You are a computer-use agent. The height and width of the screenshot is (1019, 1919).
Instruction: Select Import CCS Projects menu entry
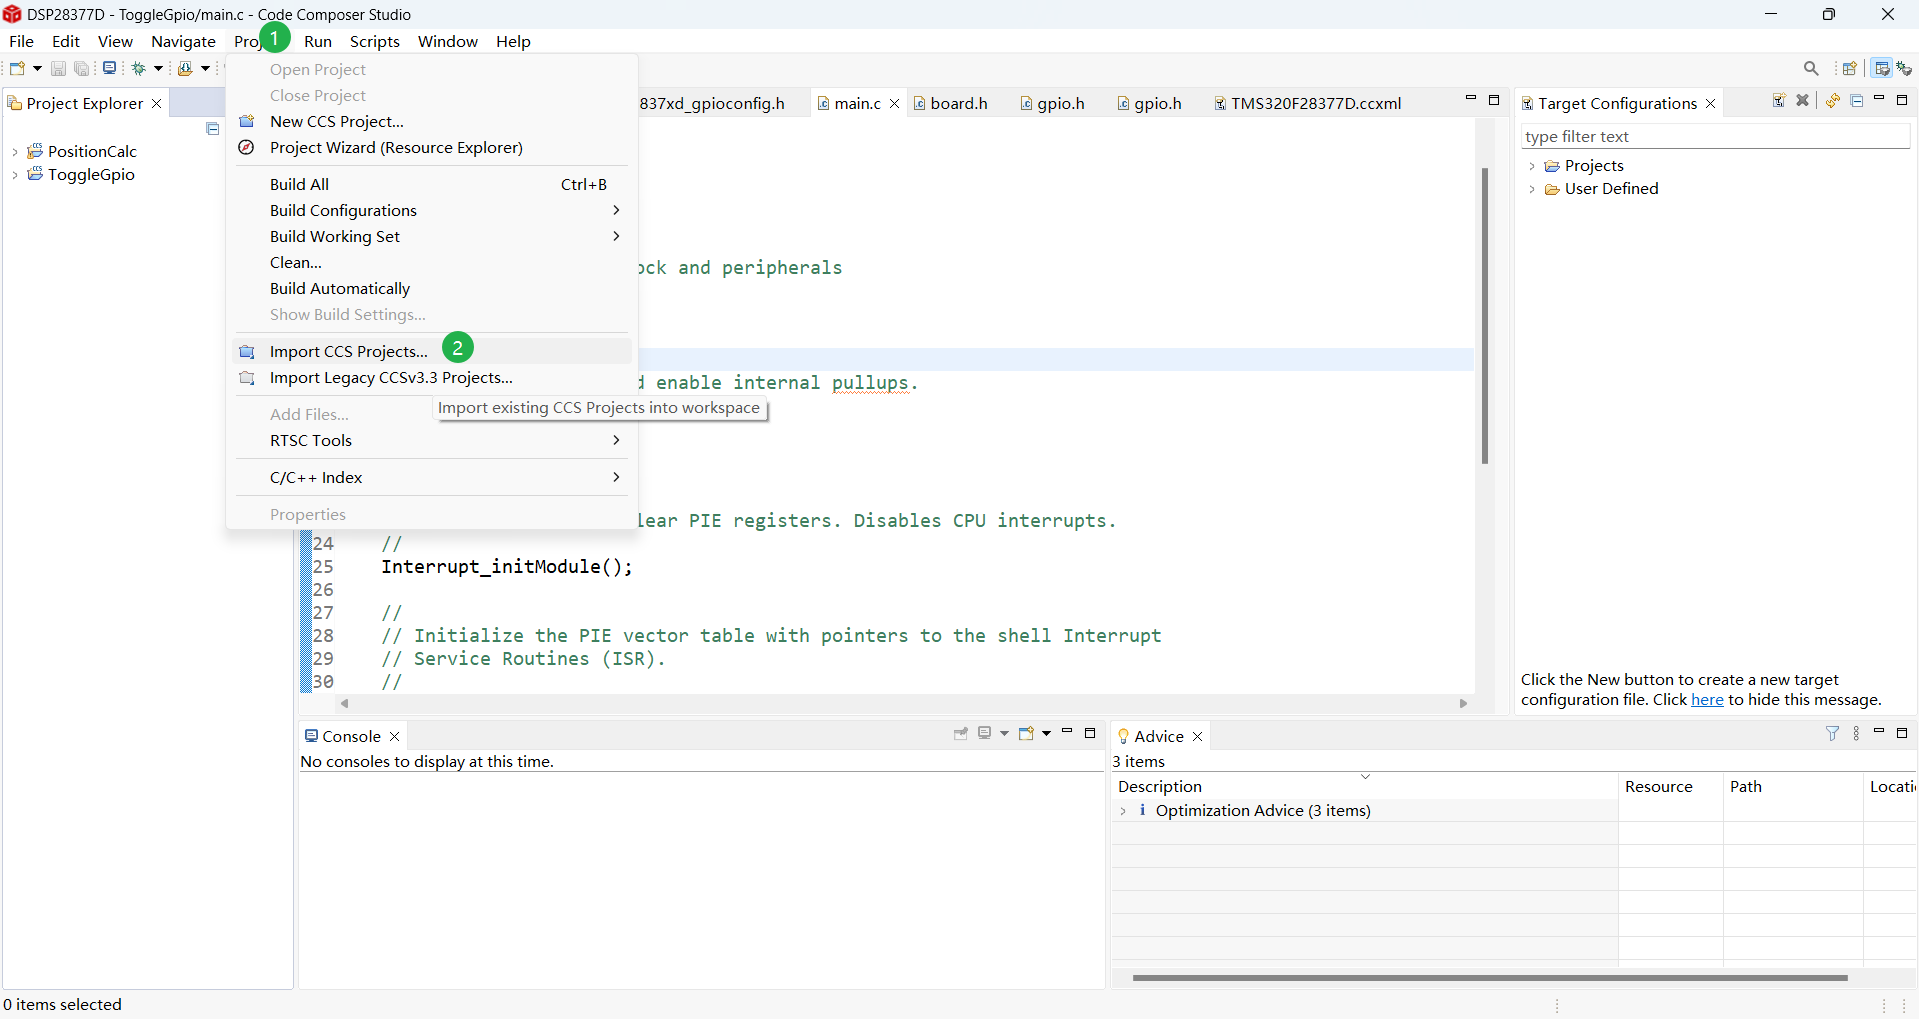[x=348, y=351]
